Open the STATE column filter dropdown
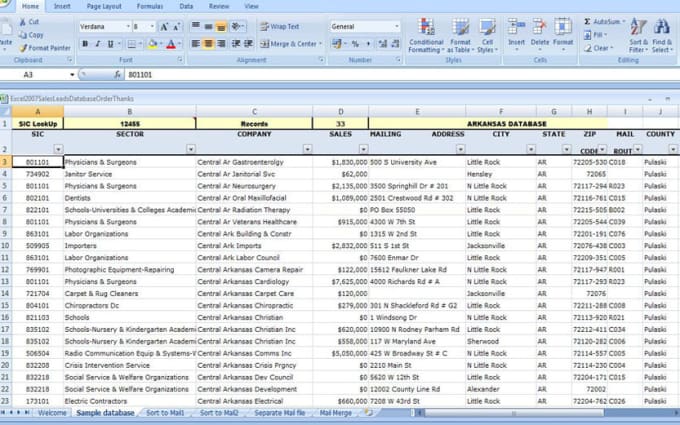Viewport: 680px width, 425px height. tap(567, 149)
